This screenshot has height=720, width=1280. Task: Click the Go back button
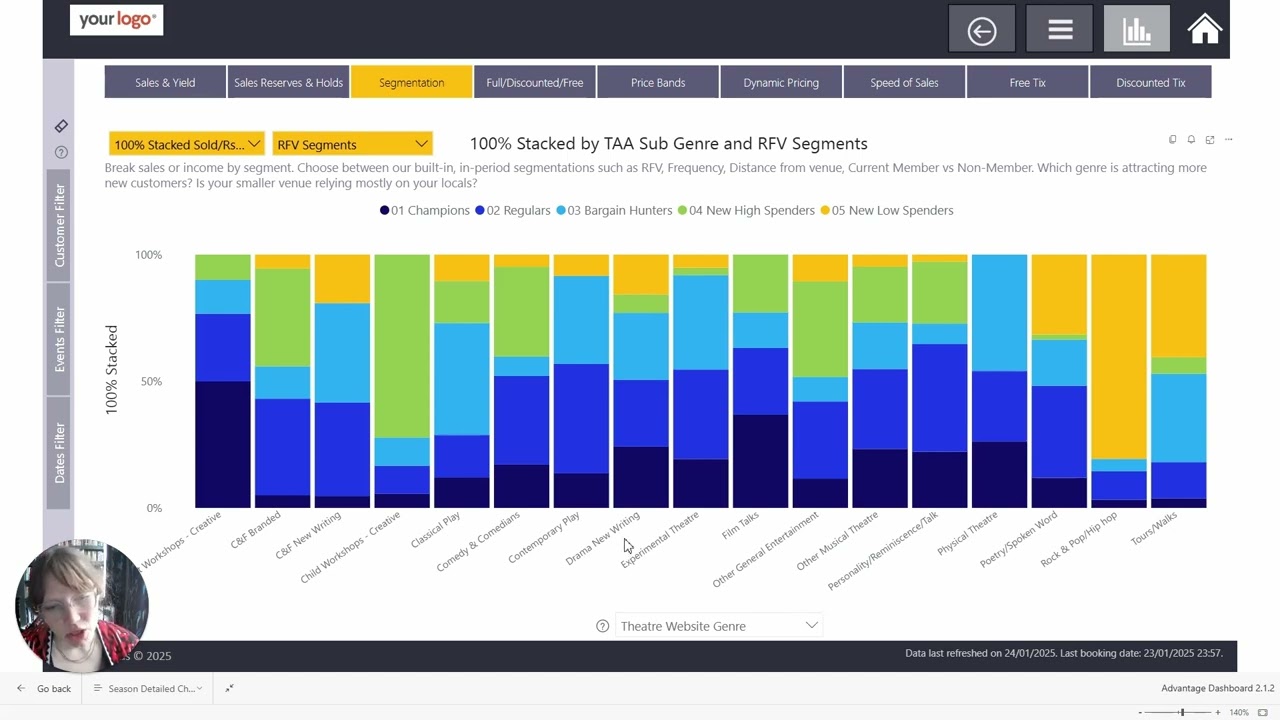coord(44,688)
